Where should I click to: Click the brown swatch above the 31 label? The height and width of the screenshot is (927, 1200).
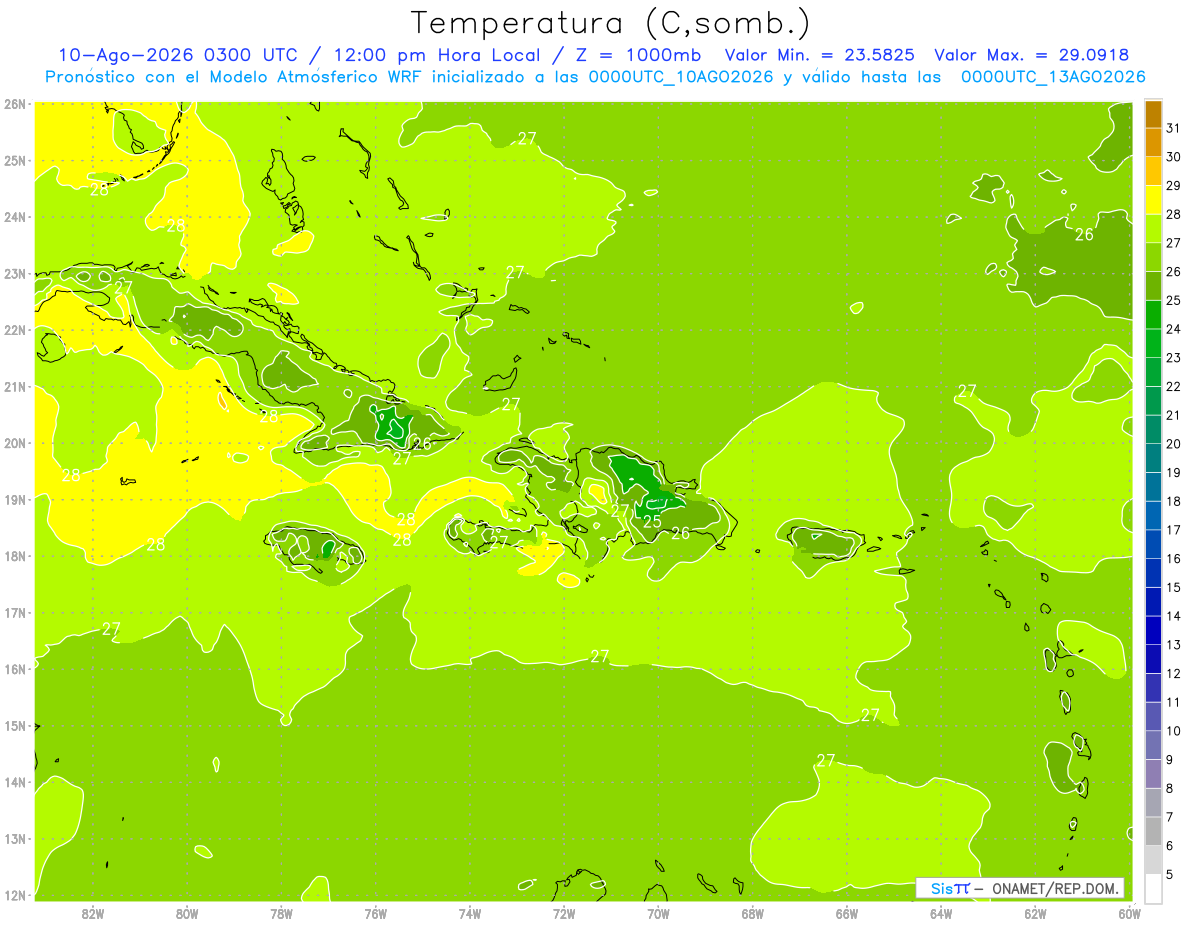click(1153, 114)
